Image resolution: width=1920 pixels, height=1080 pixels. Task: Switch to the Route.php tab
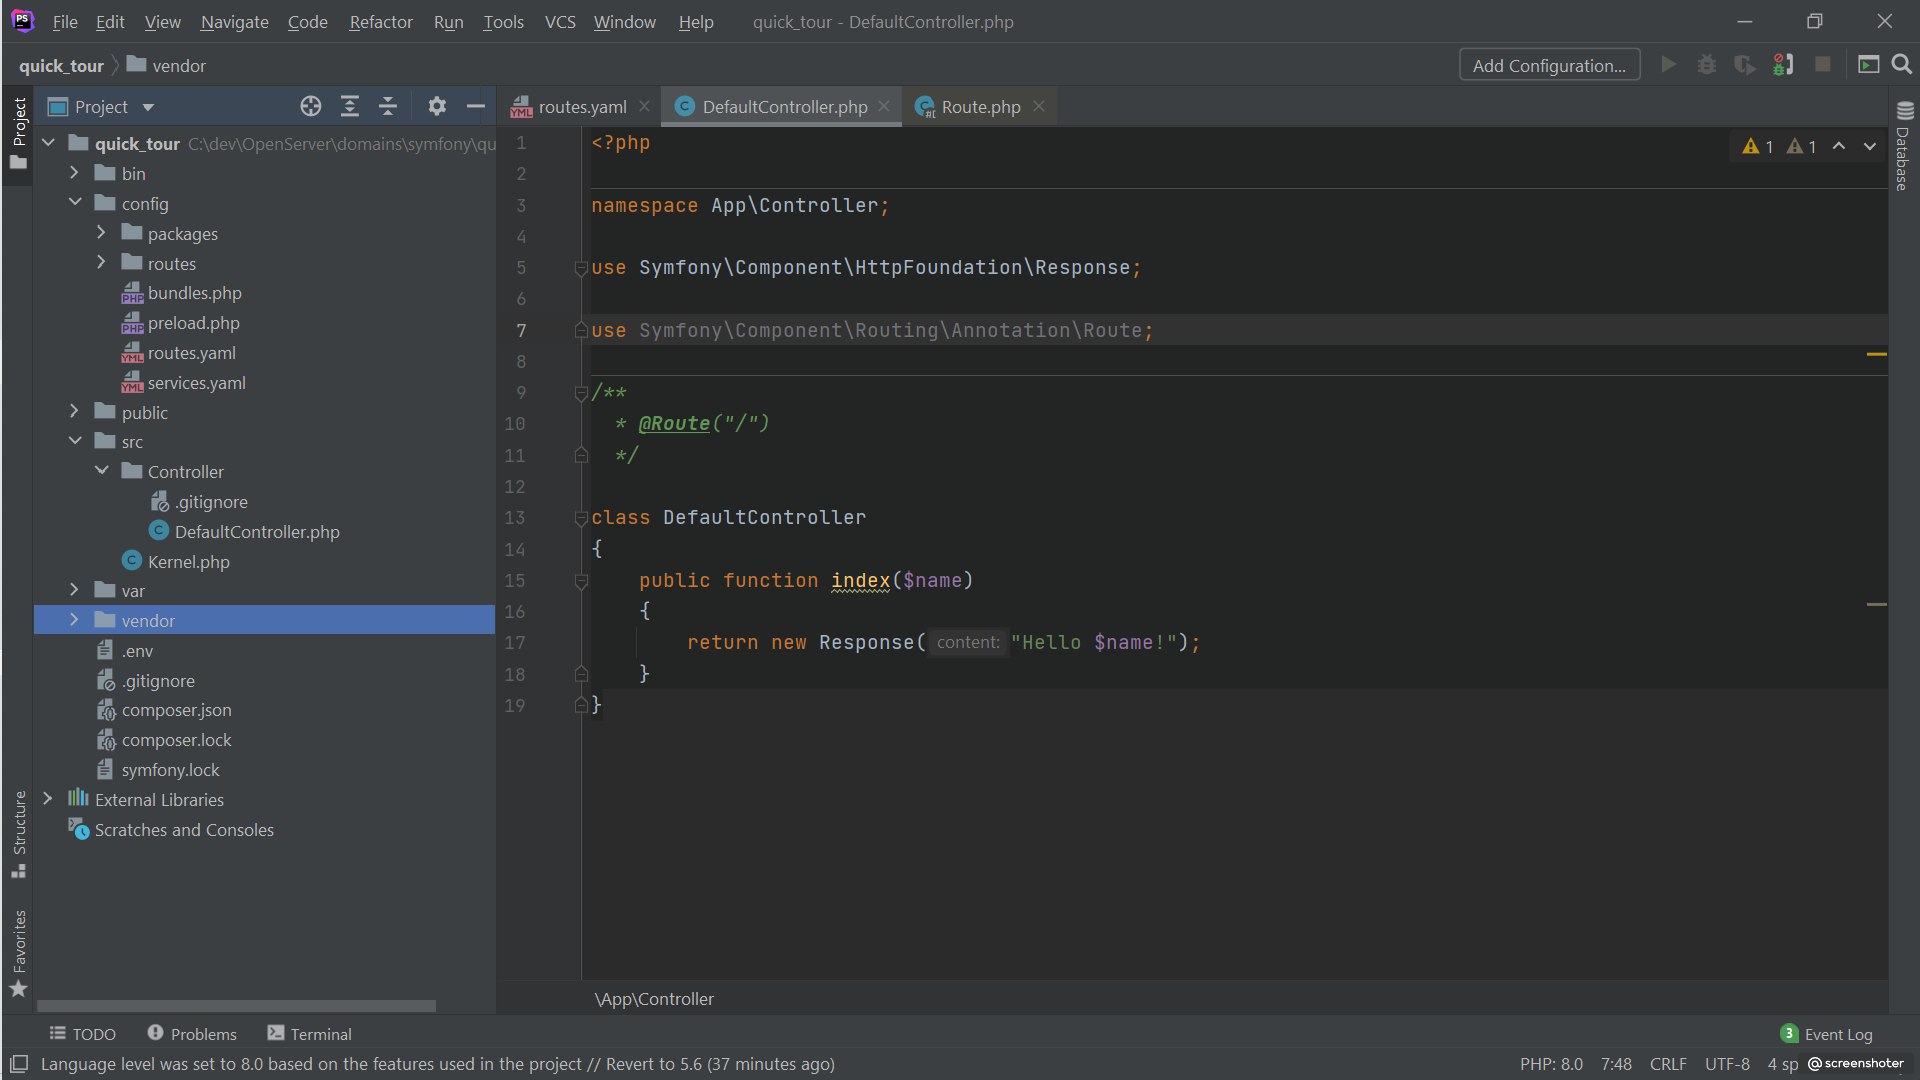click(x=980, y=107)
